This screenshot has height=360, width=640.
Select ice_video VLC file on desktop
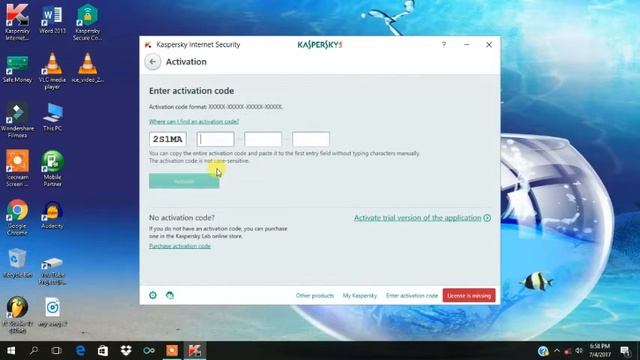pyautogui.click(x=87, y=68)
